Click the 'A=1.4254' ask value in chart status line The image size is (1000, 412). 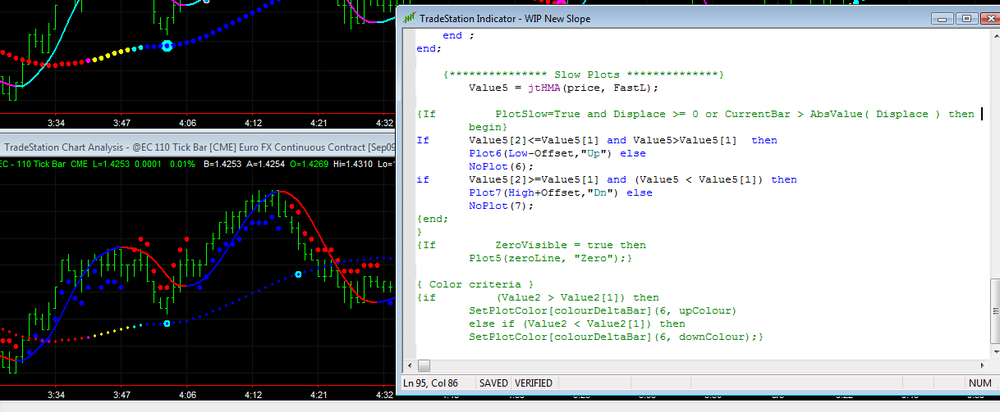[265, 165]
